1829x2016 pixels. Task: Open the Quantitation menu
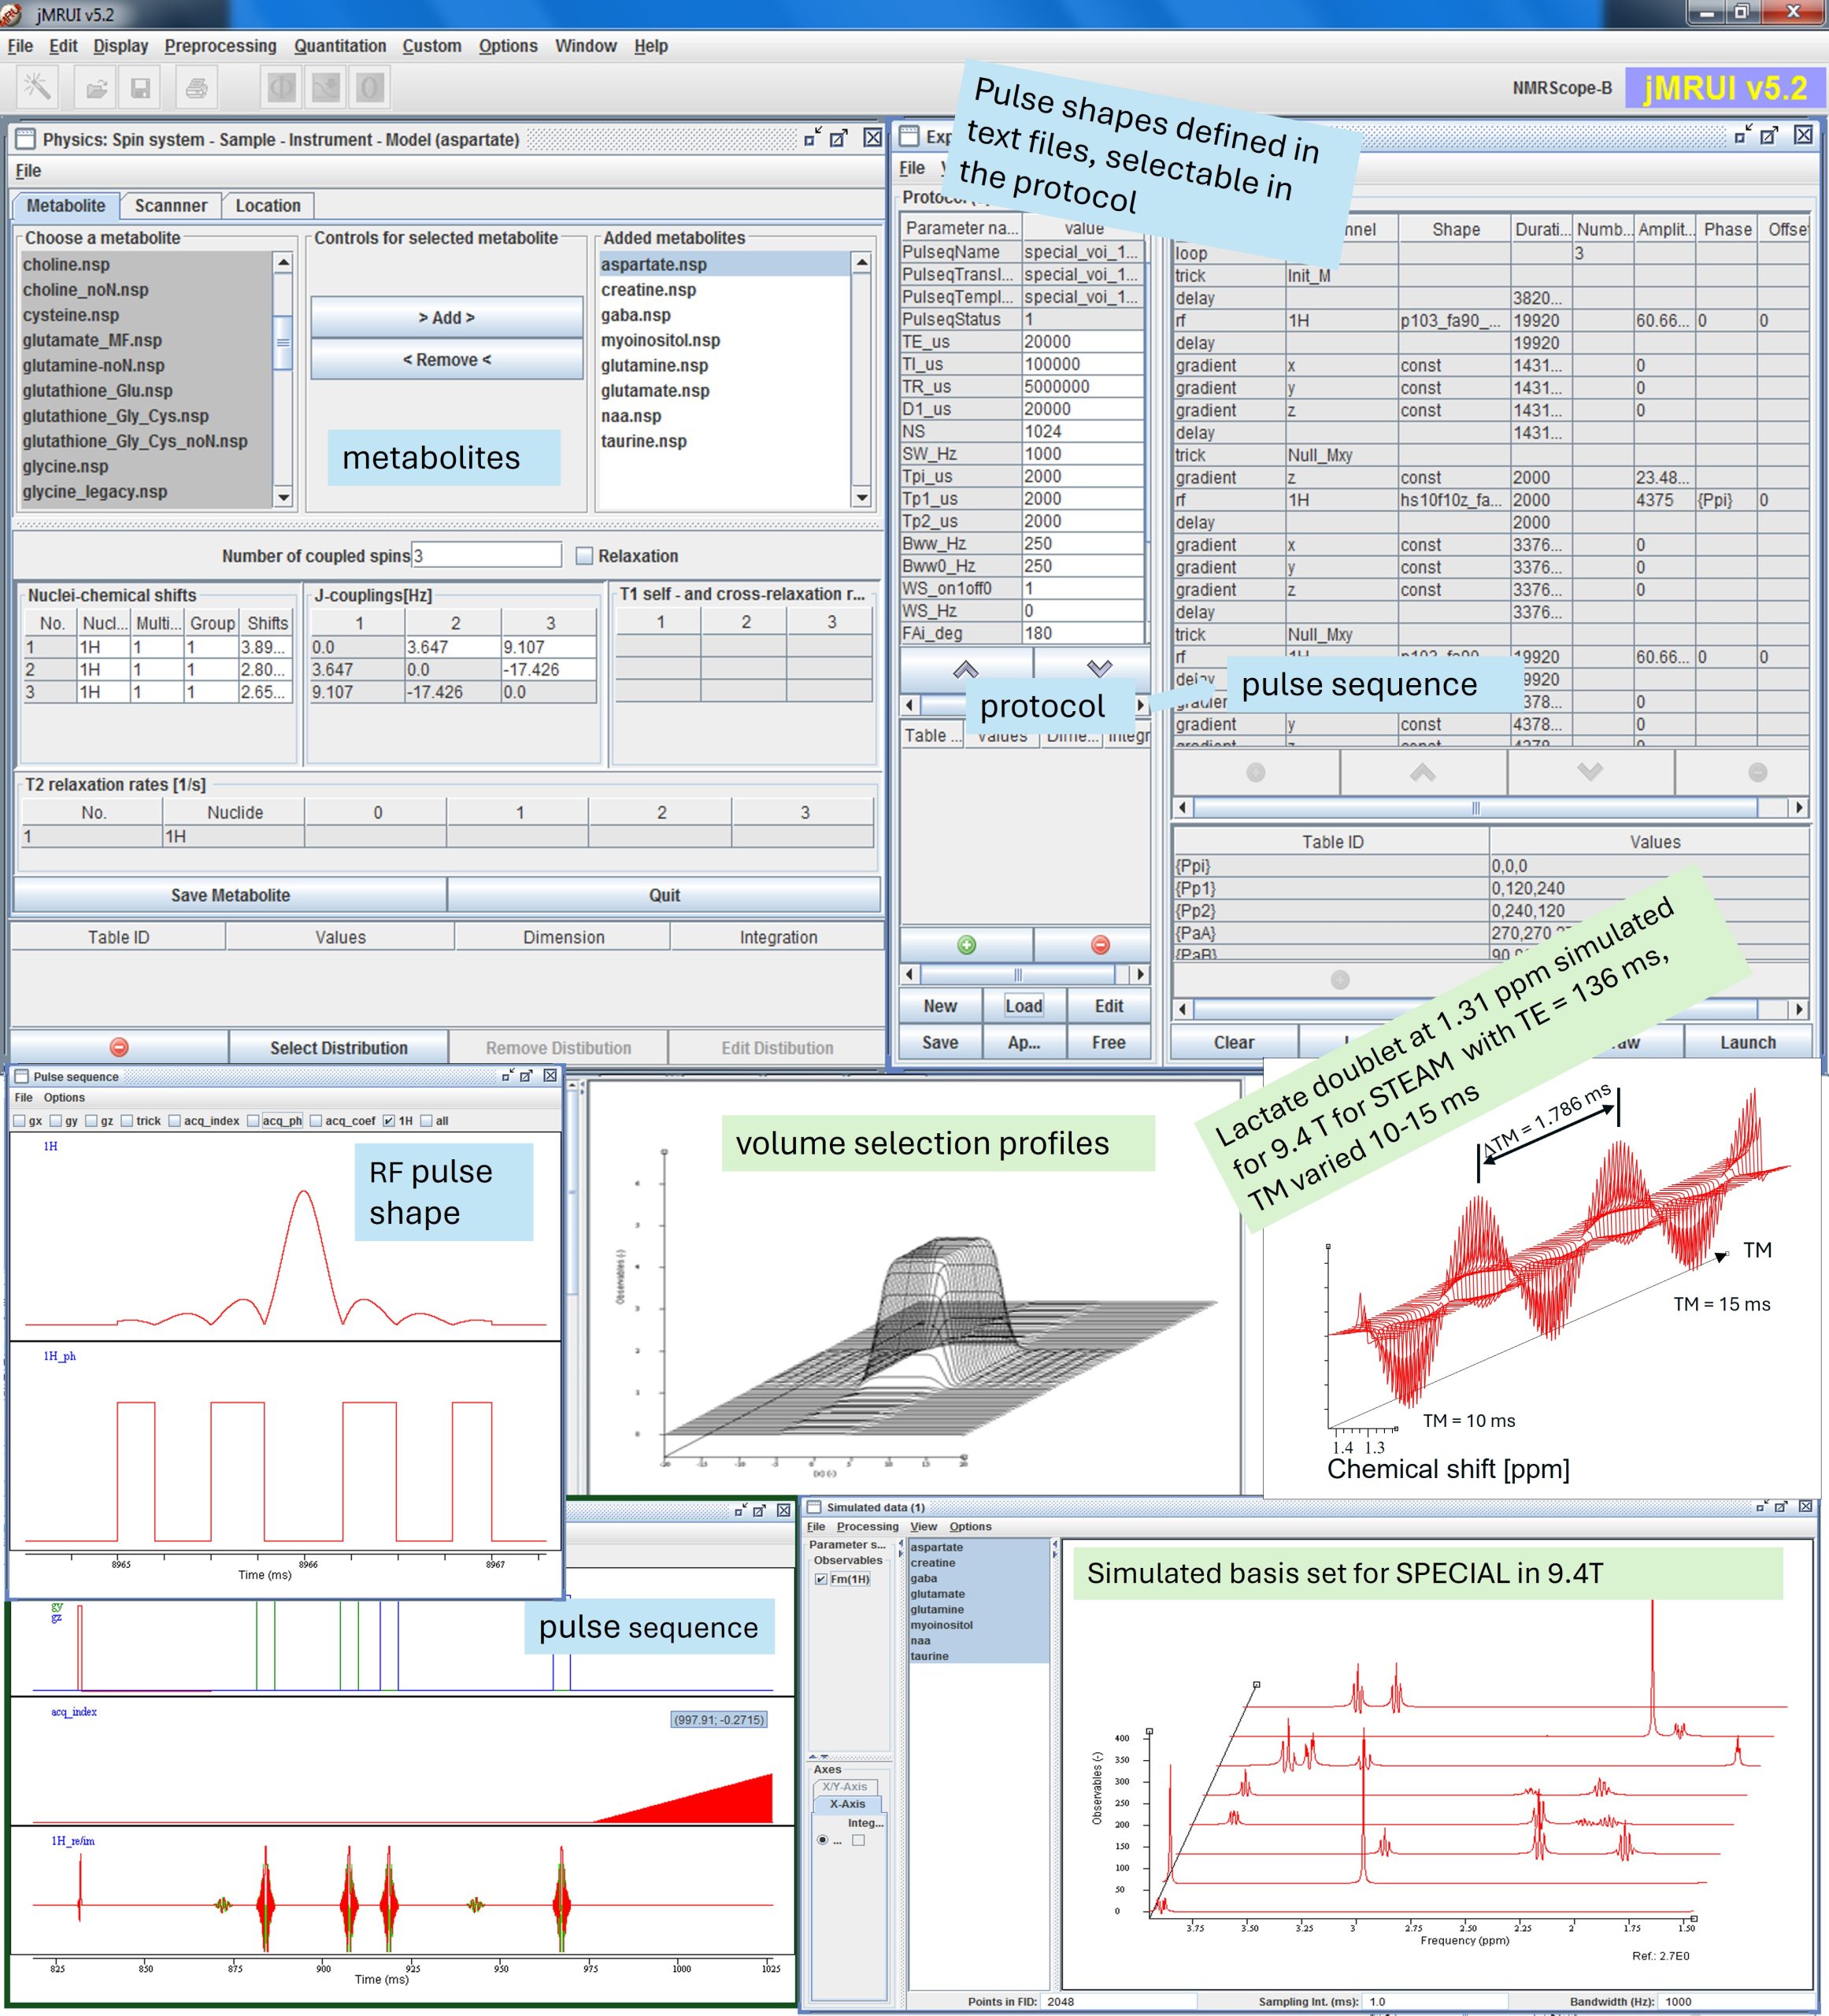pyautogui.click(x=339, y=46)
